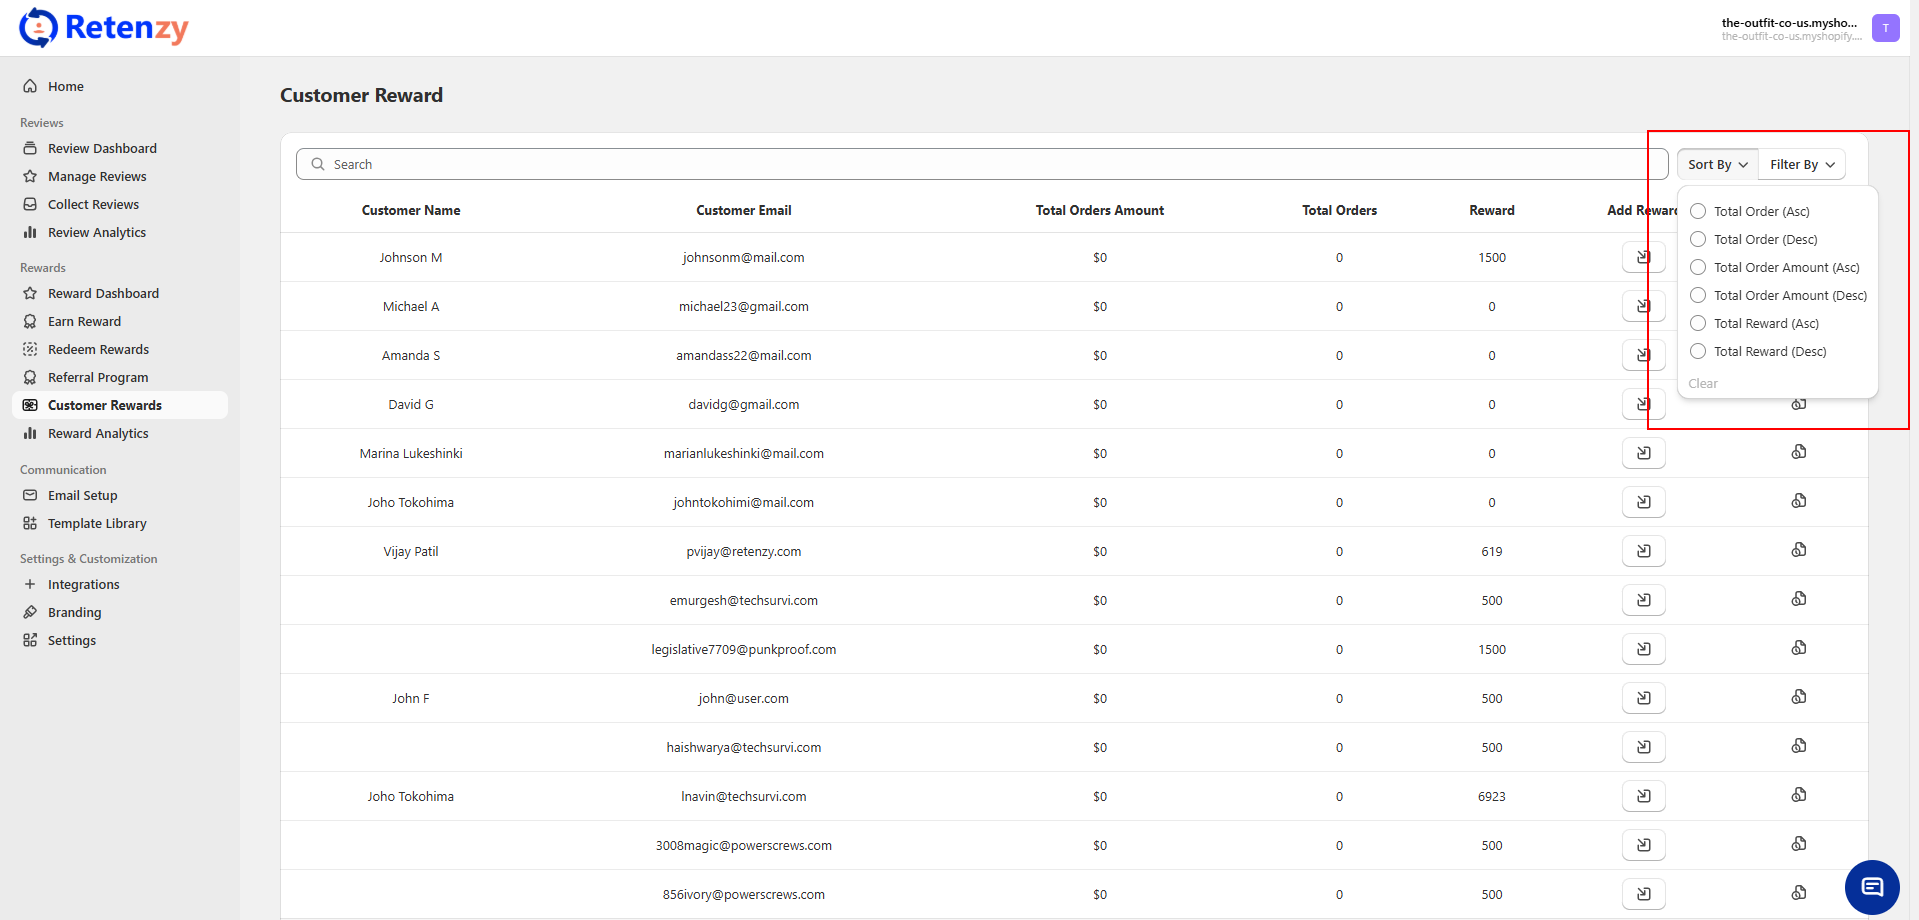The width and height of the screenshot is (1919, 920).
Task: Select Total Order Amount (Desc) radio option
Action: [x=1698, y=295]
